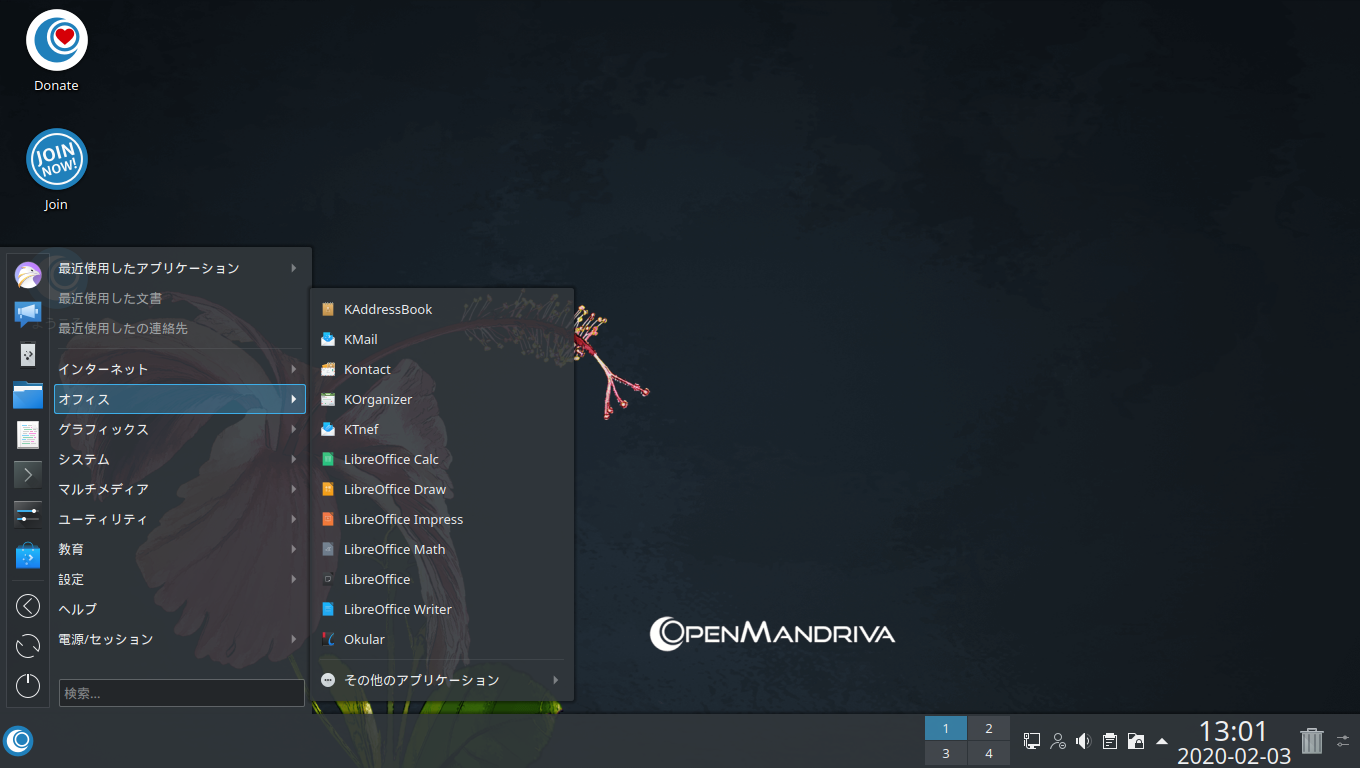Expand the マルチメディア category
The image size is (1360, 768).
(180, 489)
